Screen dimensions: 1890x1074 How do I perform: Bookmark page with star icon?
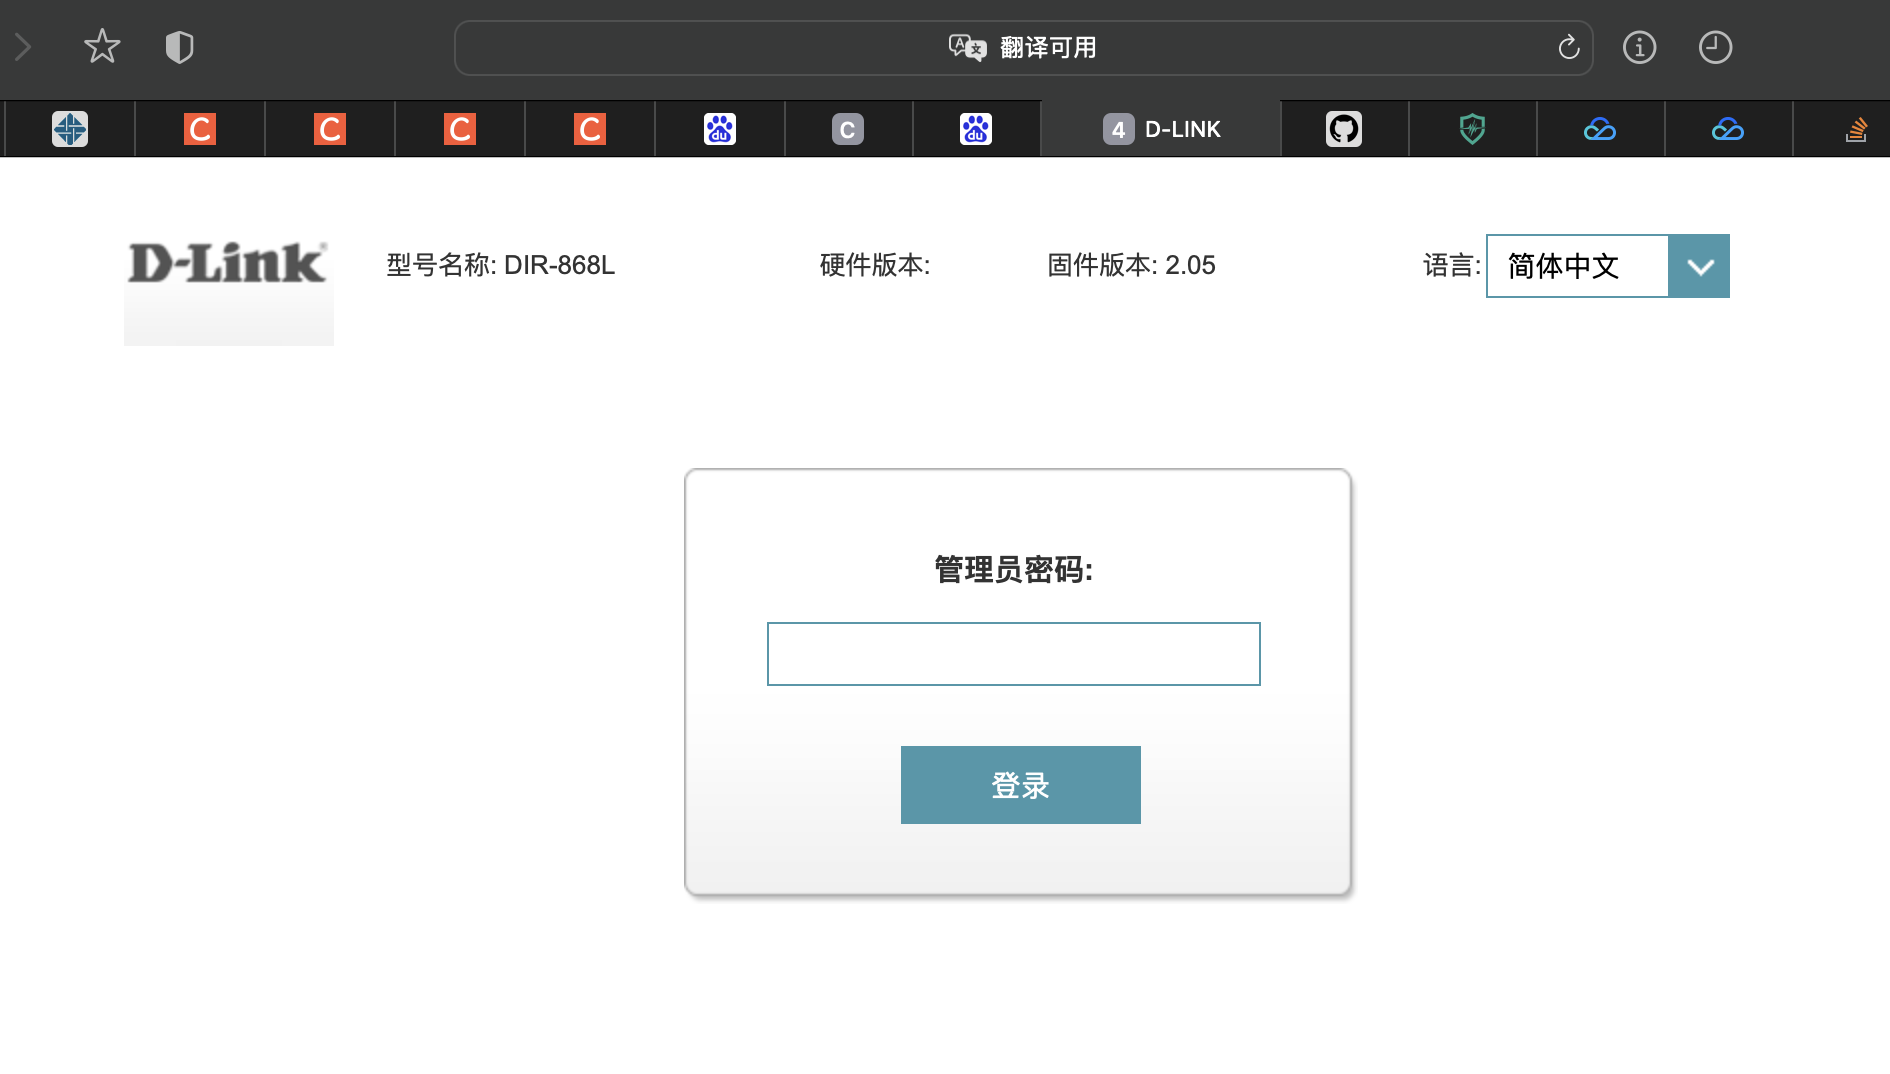102,47
